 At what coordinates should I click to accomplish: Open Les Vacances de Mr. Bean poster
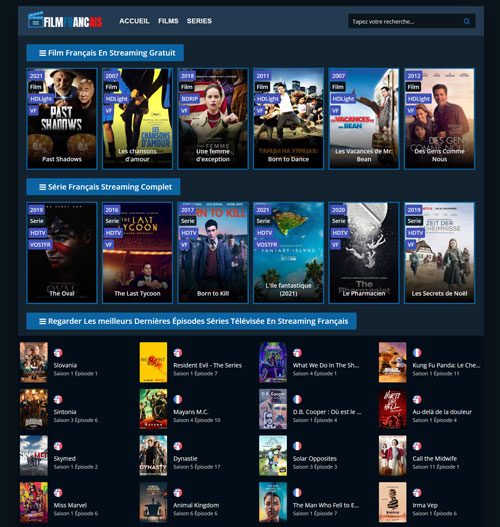pyautogui.click(x=364, y=119)
